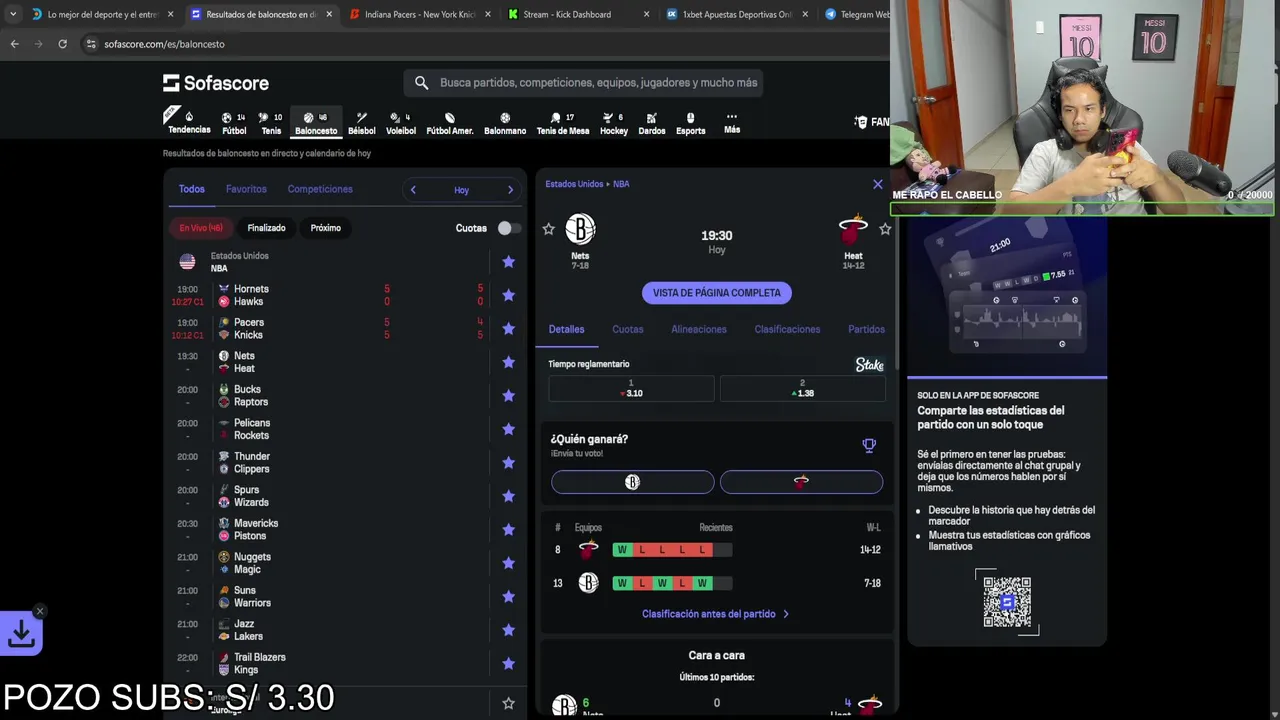Viewport: 1280px width, 720px height.
Task: Favorite the Heat team star
Action: tap(885, 229)
